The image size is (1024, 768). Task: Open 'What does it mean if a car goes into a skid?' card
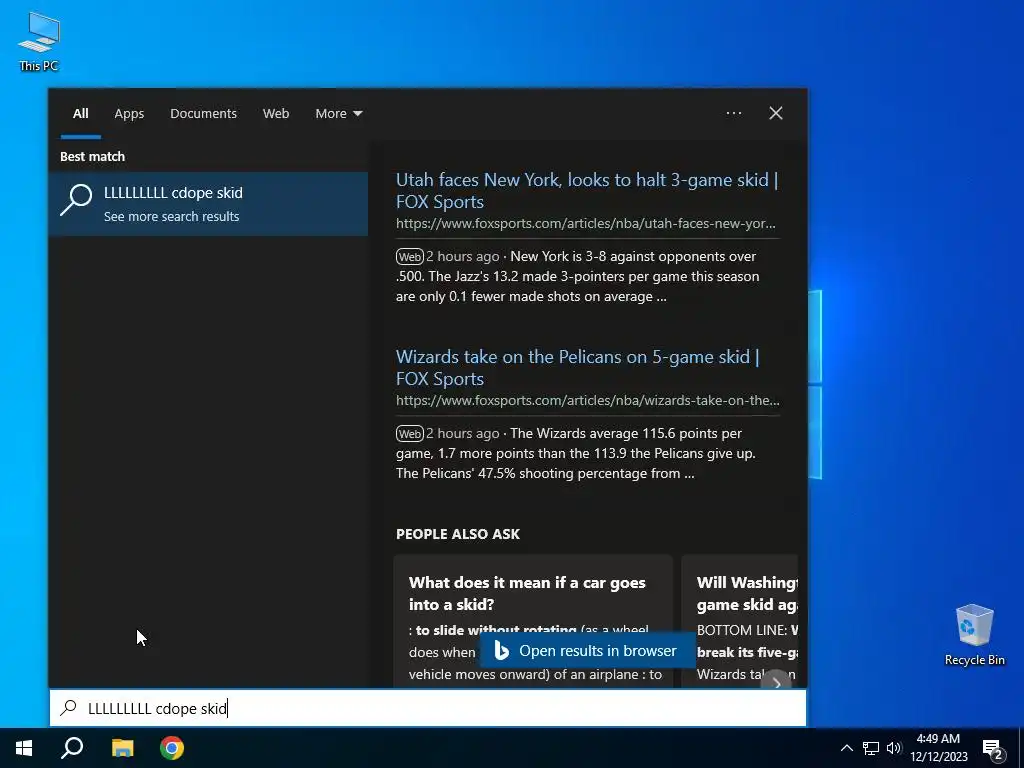pos(533,620)
